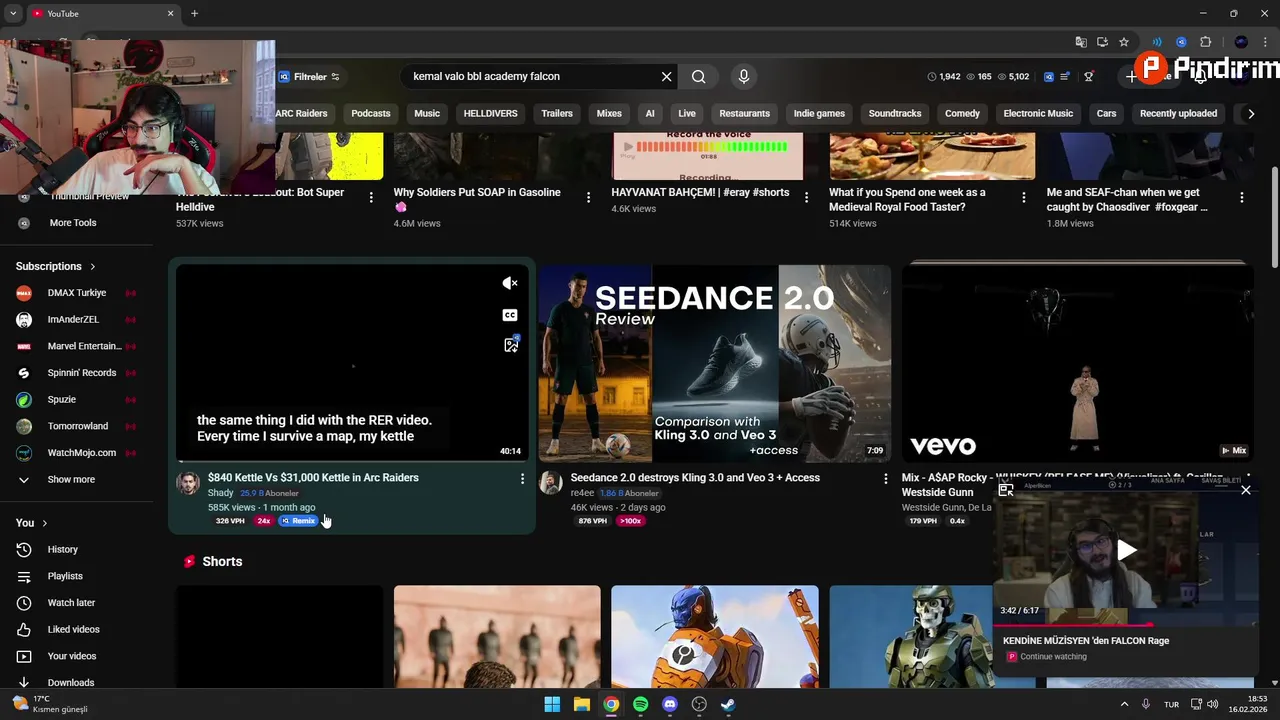Open the trophy icon in YouTube header
This screenshot has height=720, width=1280.
click(x=1089, y=77)
